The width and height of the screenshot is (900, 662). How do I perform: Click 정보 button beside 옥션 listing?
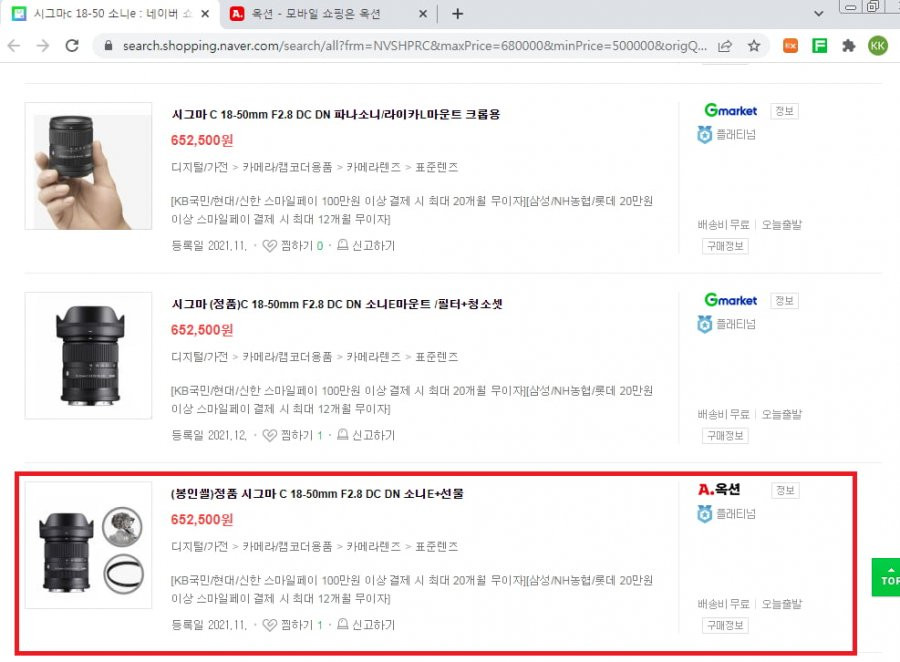pos(785,490)
